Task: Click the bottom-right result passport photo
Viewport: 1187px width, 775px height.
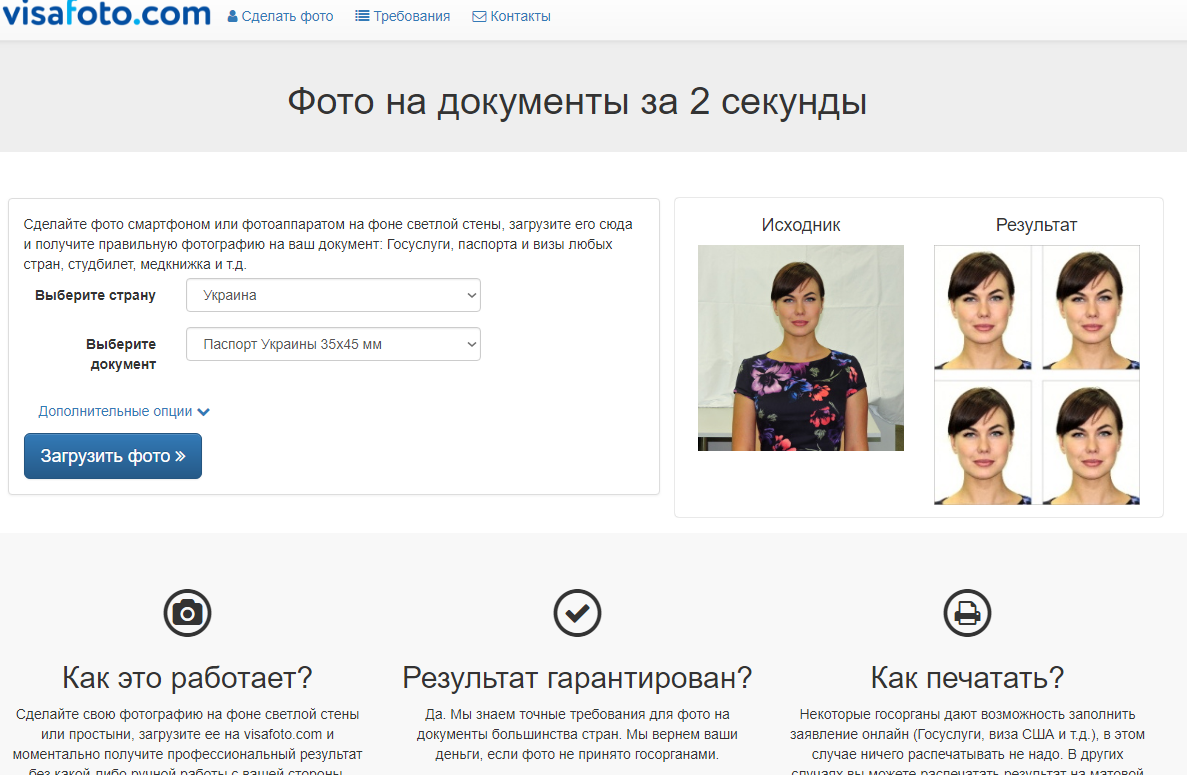Action: pyautogui.click(x=1090, y=442)
